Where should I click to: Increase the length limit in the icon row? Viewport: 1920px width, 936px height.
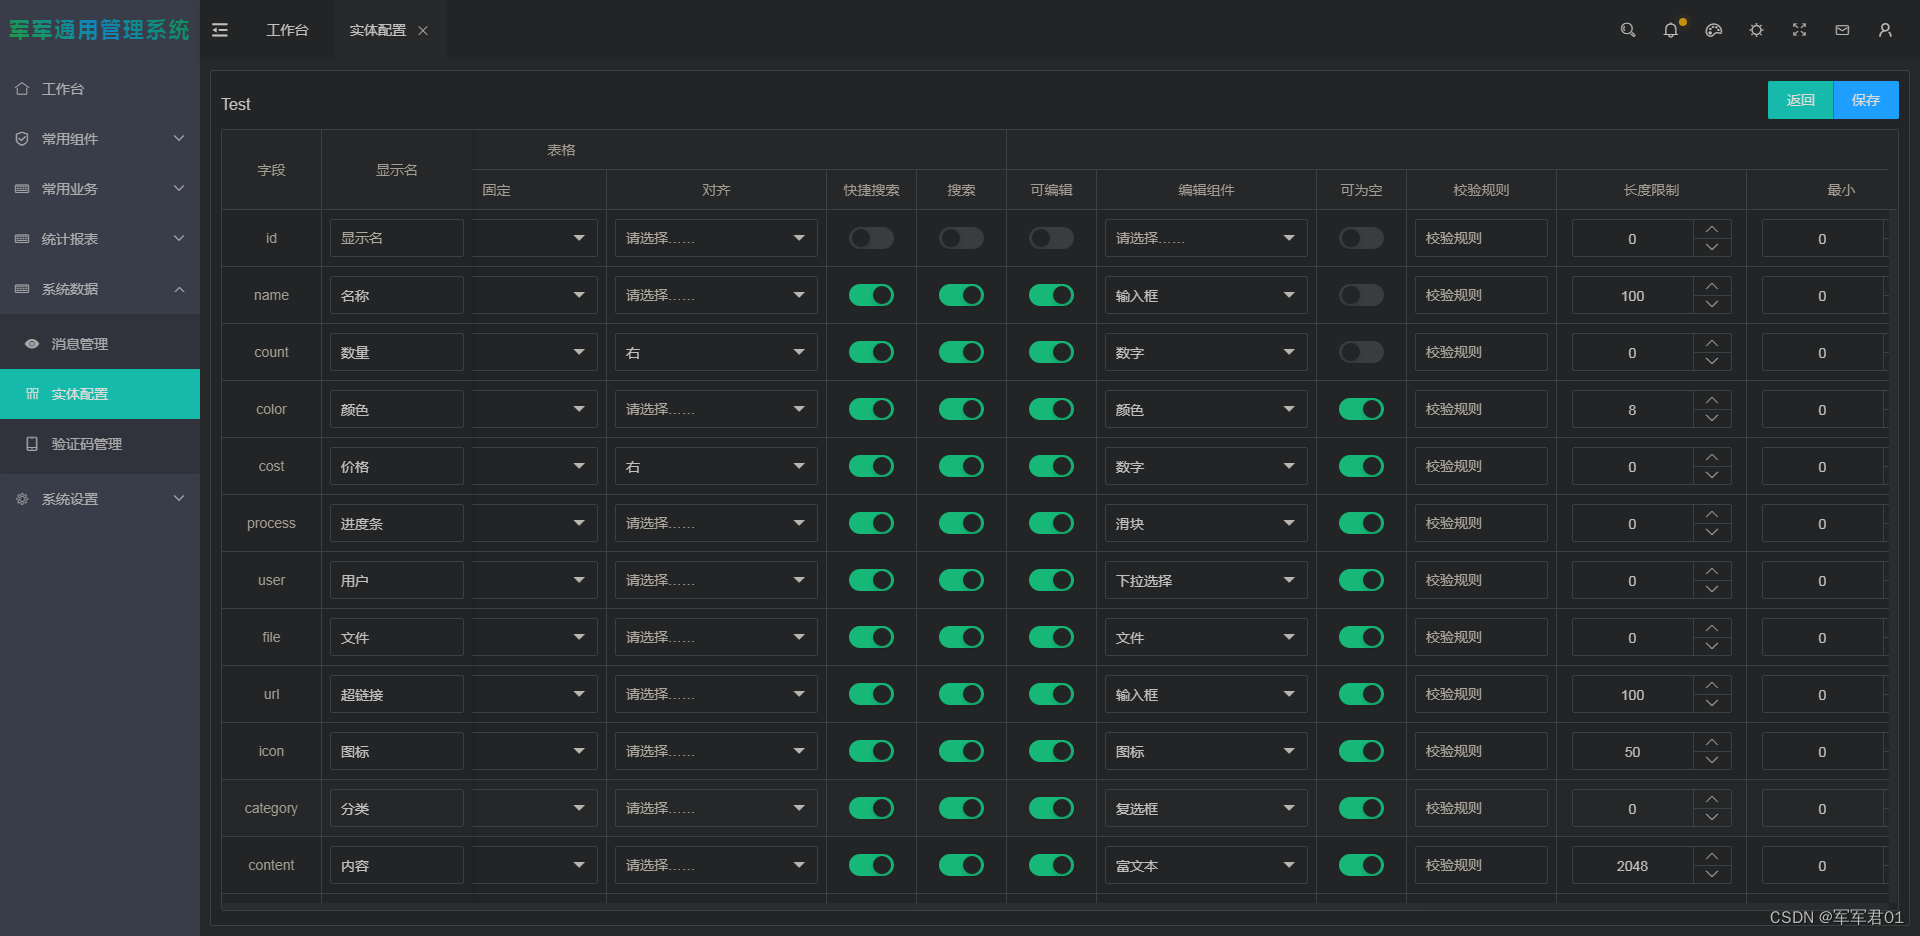click(1712, 742)
